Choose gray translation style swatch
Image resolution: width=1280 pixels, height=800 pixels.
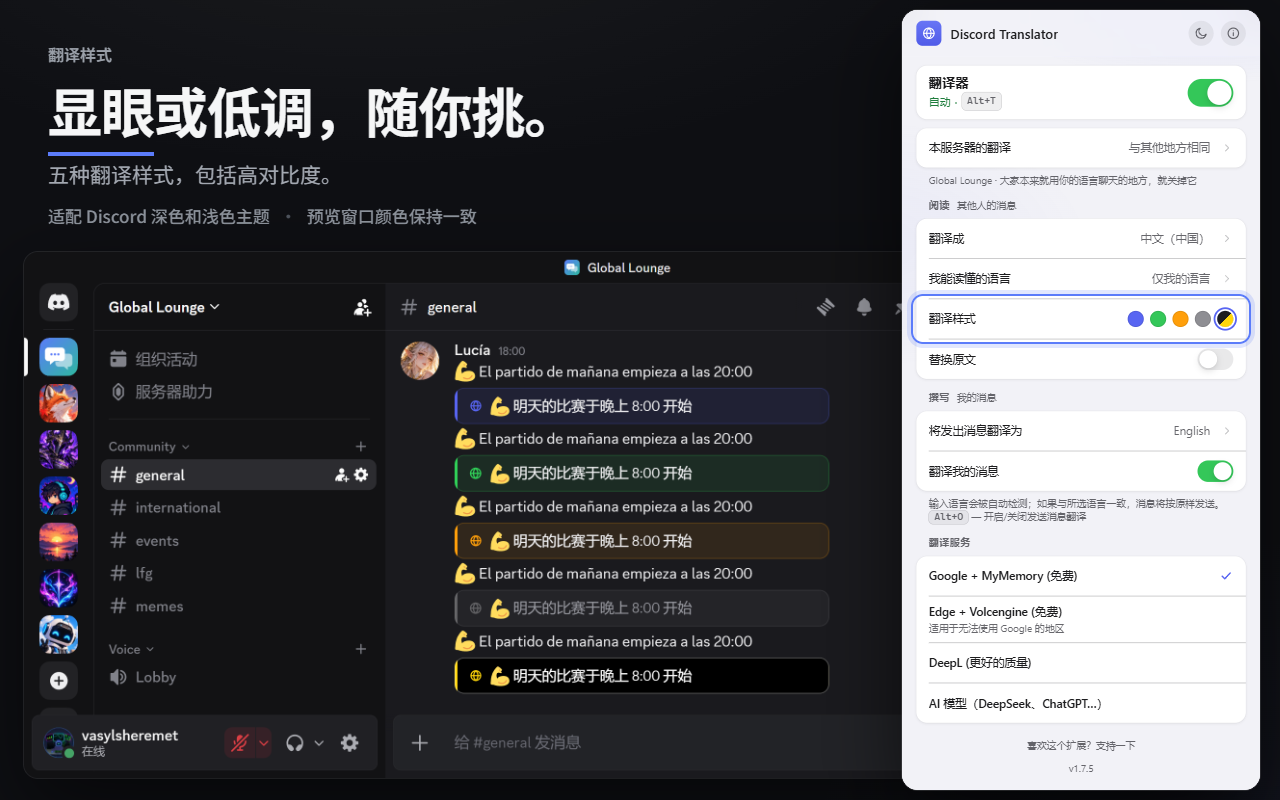coord(1203,319)
